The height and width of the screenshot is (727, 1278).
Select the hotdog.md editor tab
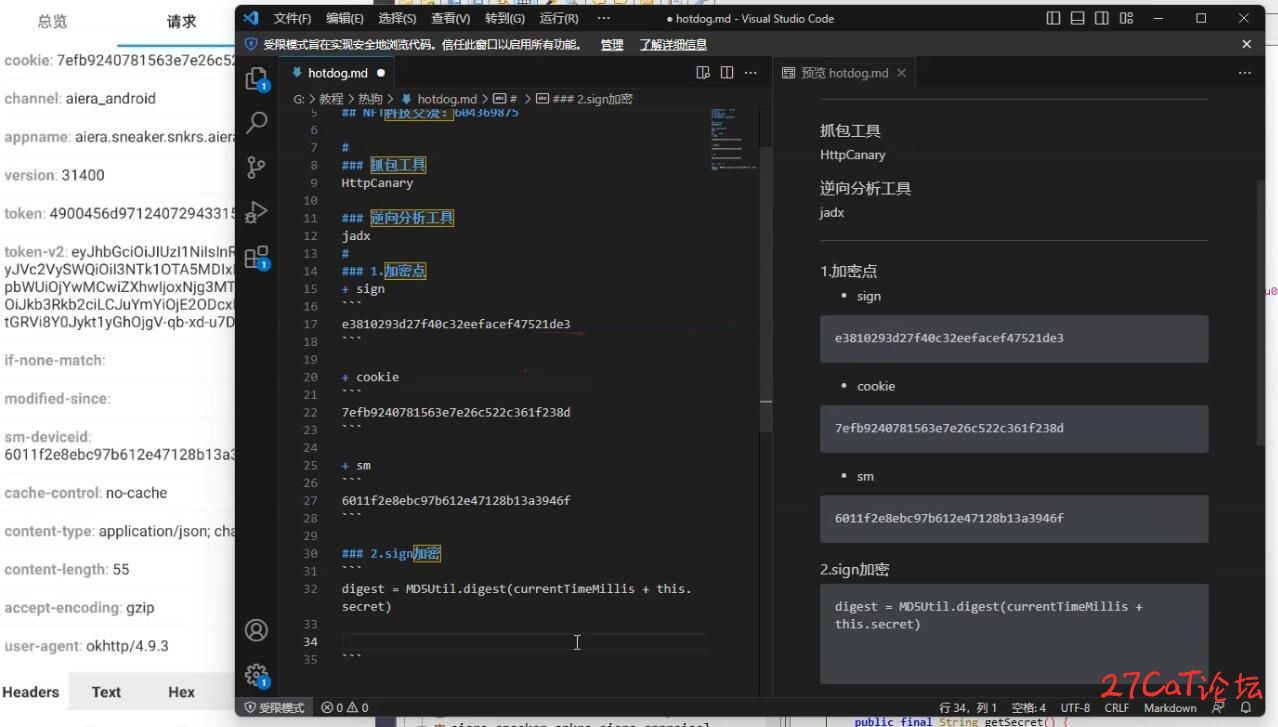(338, 73)
